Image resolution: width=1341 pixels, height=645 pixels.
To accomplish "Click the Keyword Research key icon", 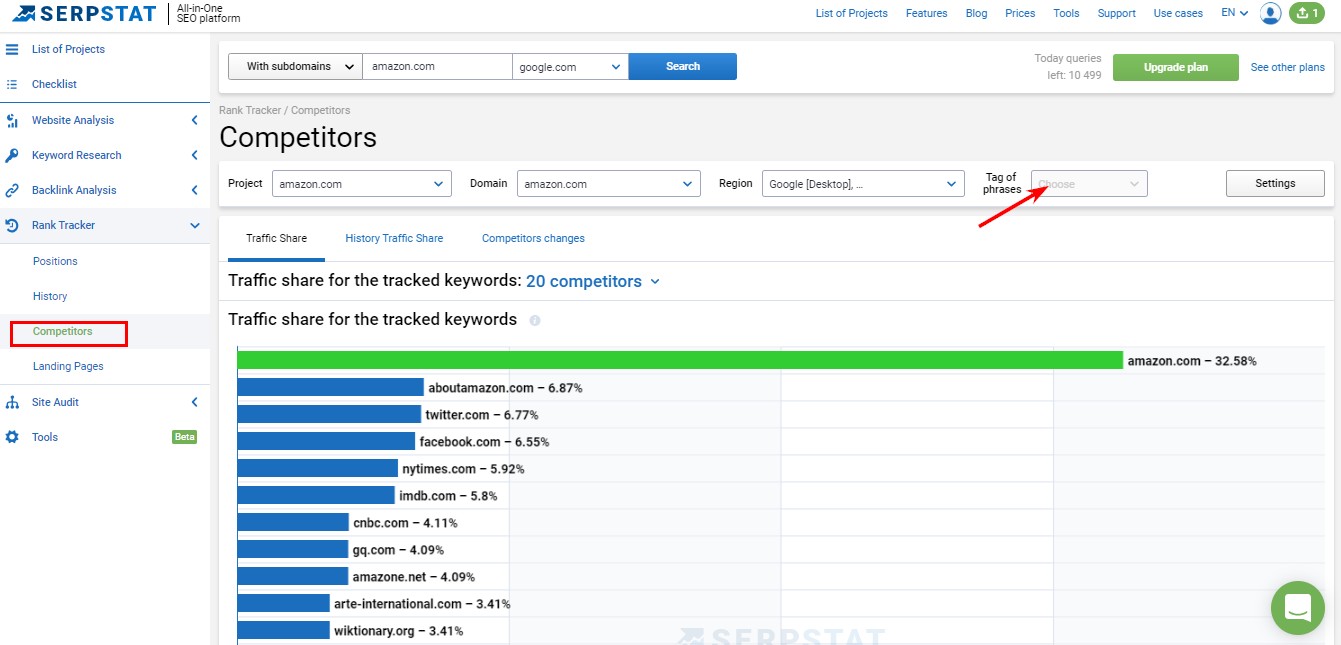I will [x=12, y=155].
